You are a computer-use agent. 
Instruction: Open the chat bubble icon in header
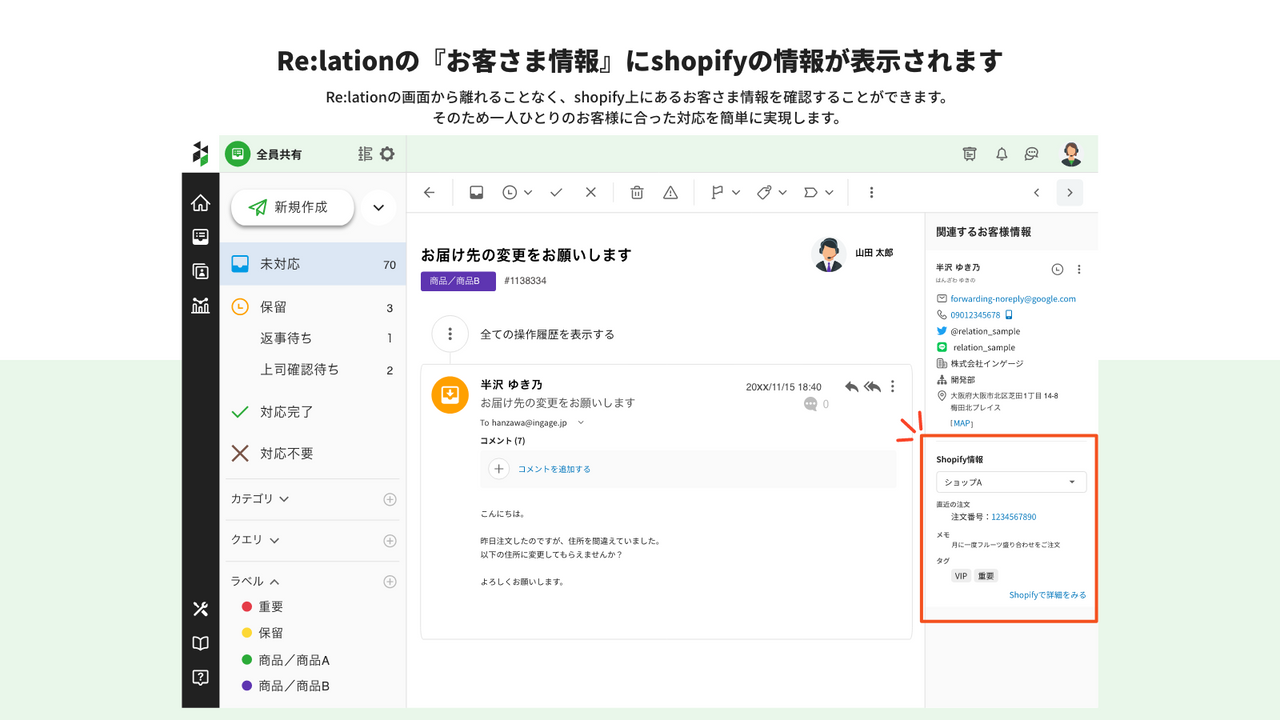click(x=1031, y=154)
